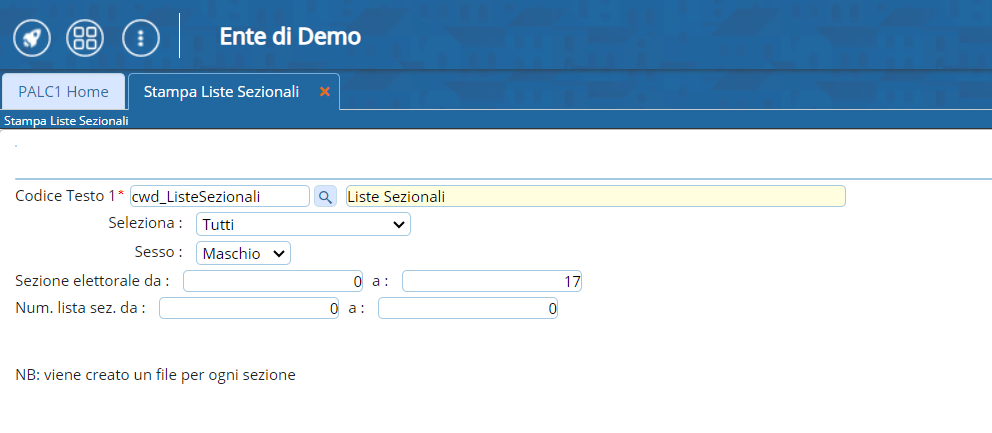Focus the Codice Testo 1 input field
The height and width of the screenshot is (433, 992).
coord(220,196)
